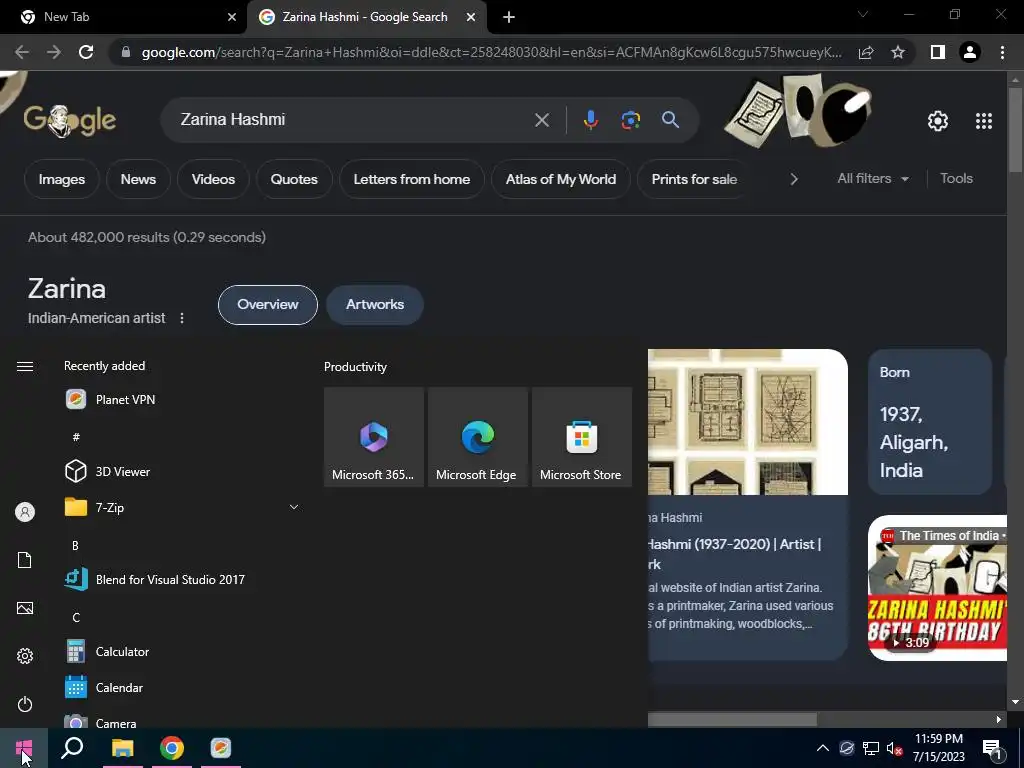Open Google Lens image search icon
Screen dimensions: 1024x768
point(630,120)
